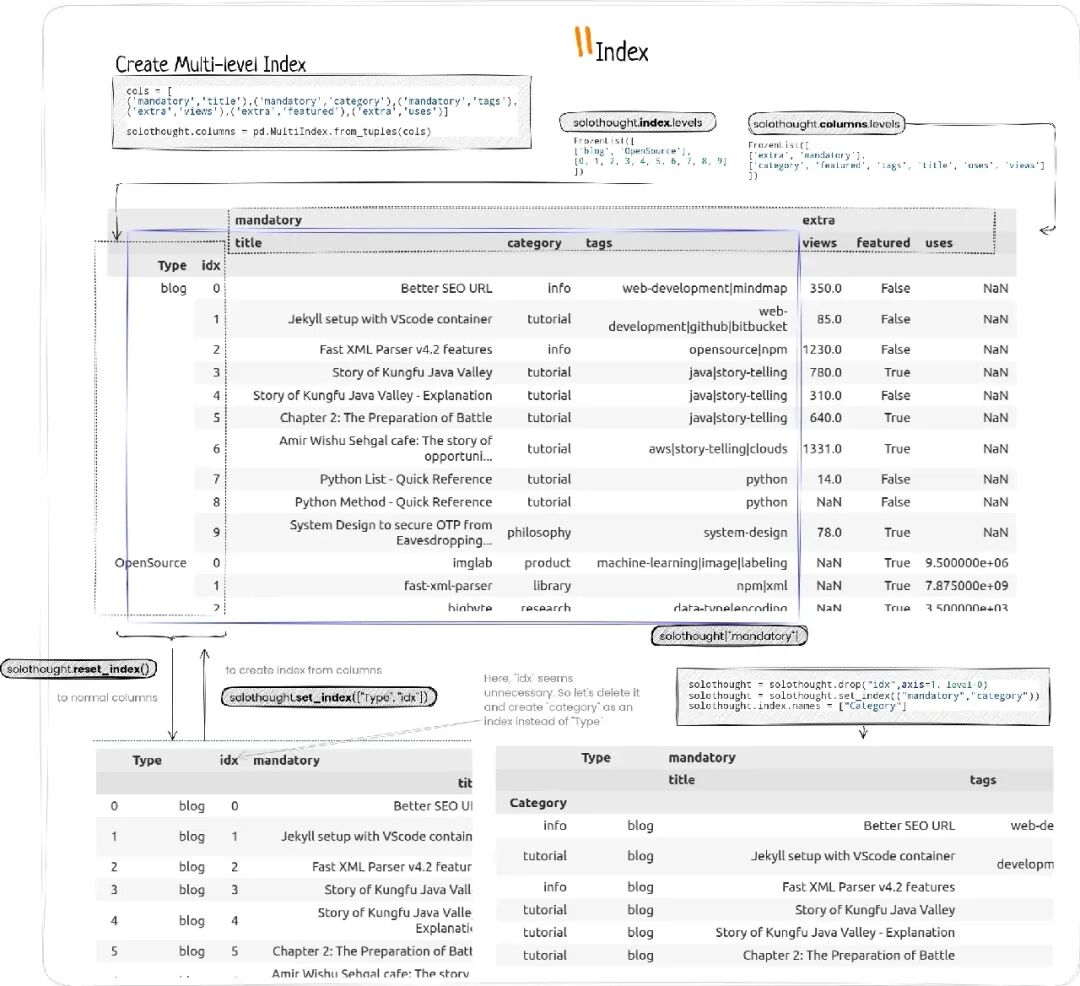Click the 9.500000e+06 uses value
Screen dimensions: 1080x986
tap(966, 563)
